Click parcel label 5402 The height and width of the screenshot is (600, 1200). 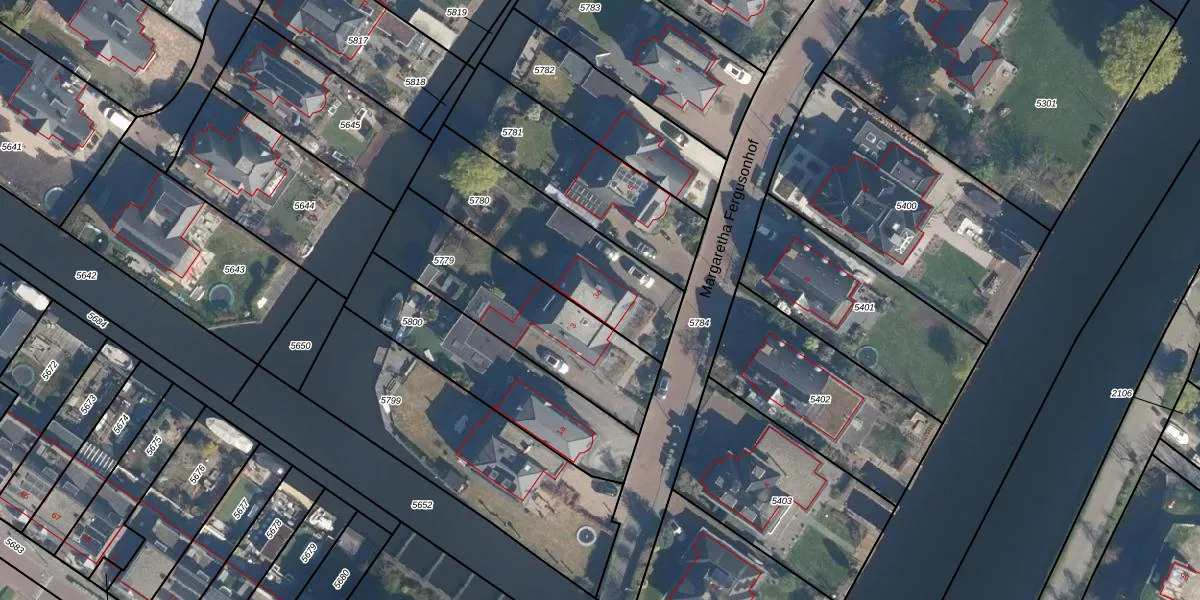point(820,400)
